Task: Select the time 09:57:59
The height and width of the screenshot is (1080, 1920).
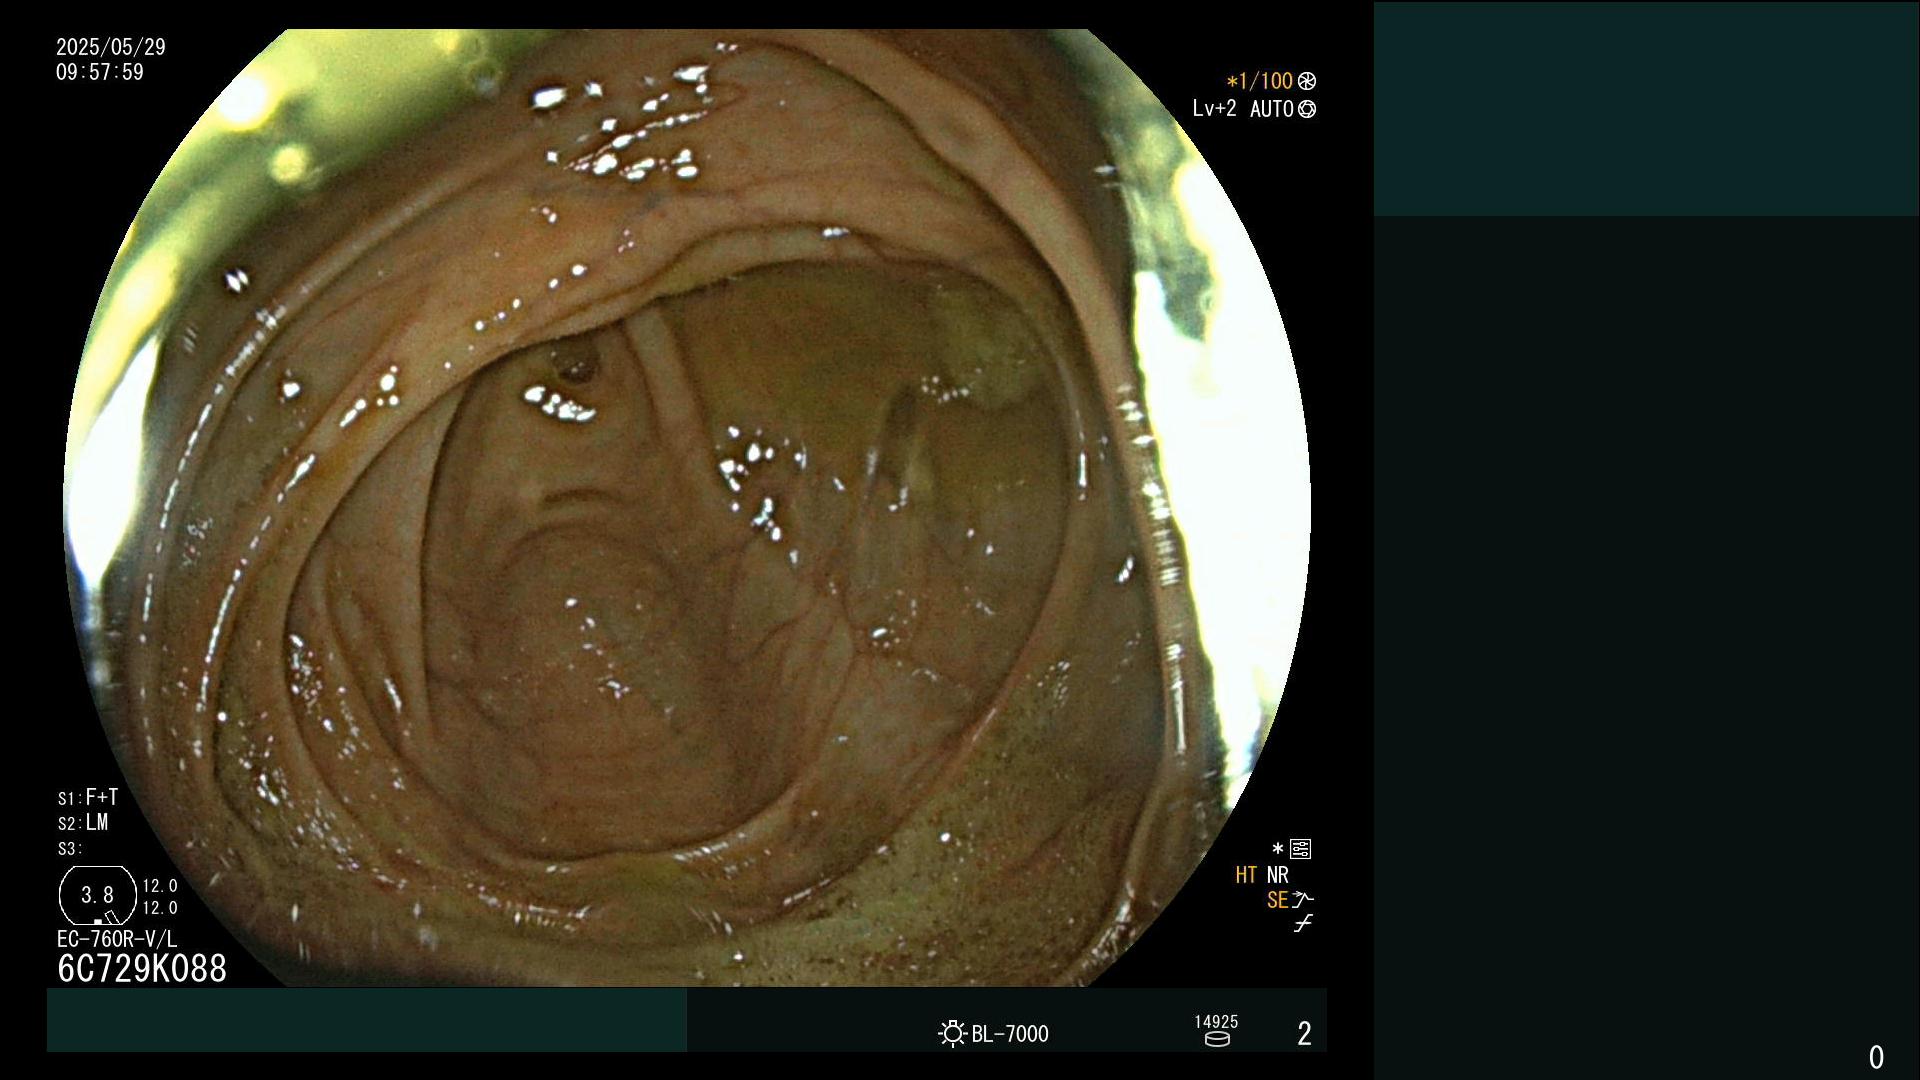Action: (x=100, y=72)
